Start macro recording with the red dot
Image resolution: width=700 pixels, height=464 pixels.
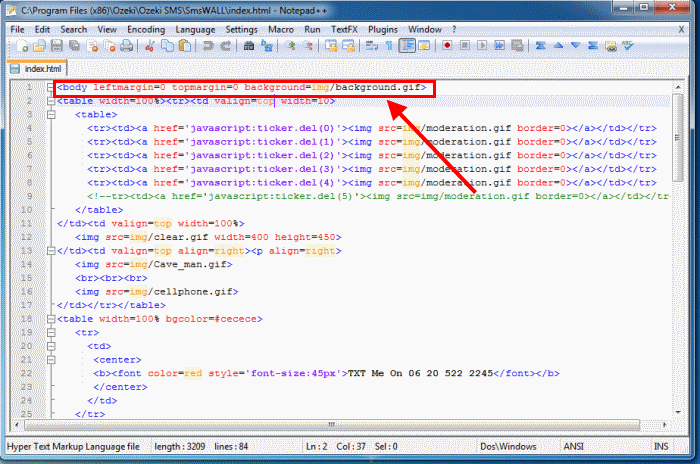click(x=447, y=46)
